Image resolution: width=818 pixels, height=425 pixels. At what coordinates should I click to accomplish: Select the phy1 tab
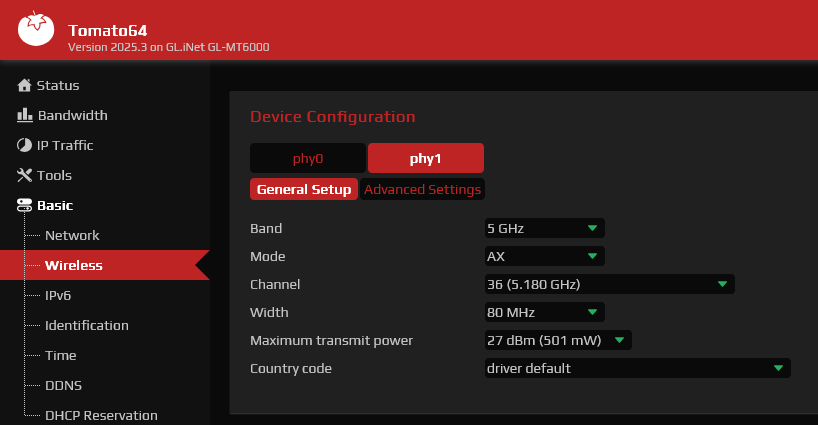[426, 158]
